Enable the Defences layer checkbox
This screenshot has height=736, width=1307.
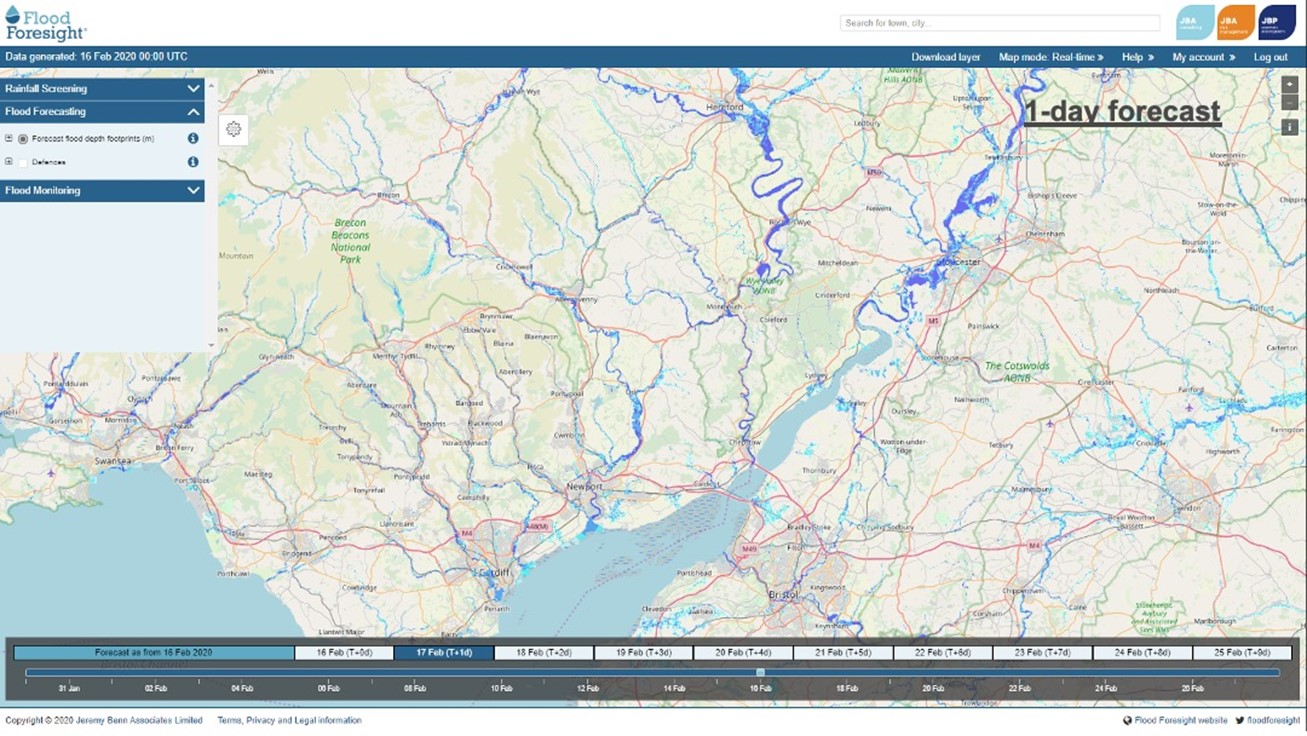tap(23, 162)
